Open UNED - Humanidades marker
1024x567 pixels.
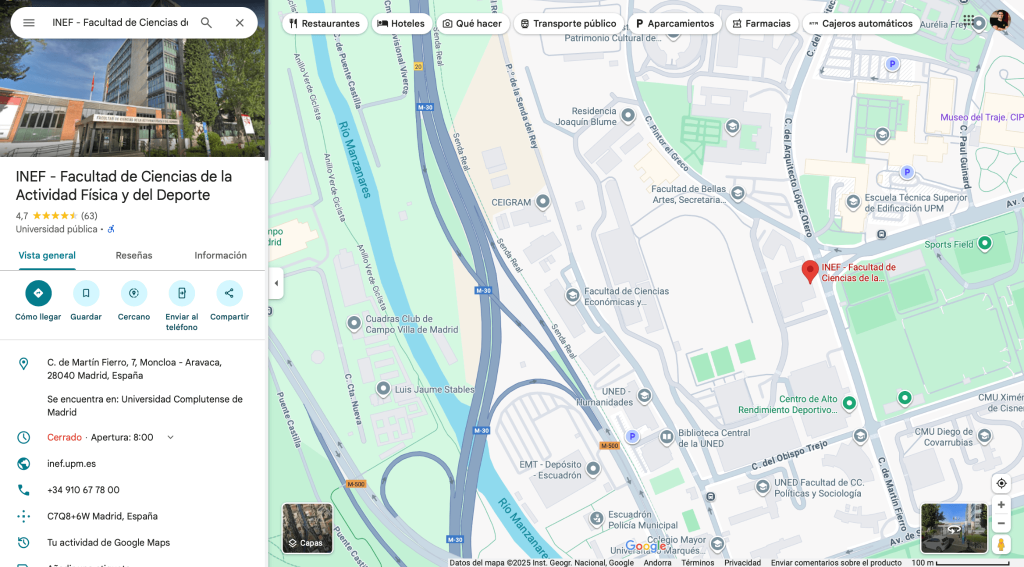[644, 395]
